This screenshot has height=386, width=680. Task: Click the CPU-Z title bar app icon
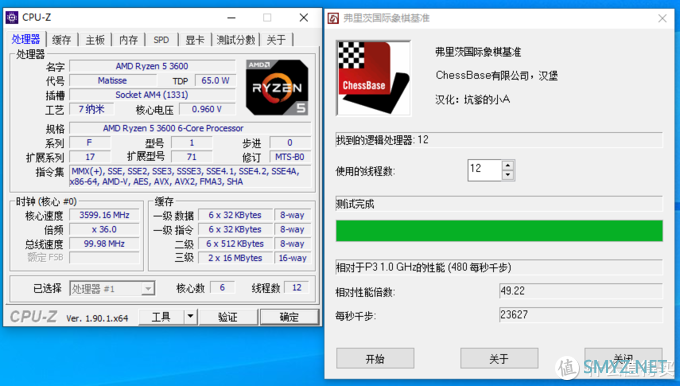pyautogui.click(x=12, y=17)
